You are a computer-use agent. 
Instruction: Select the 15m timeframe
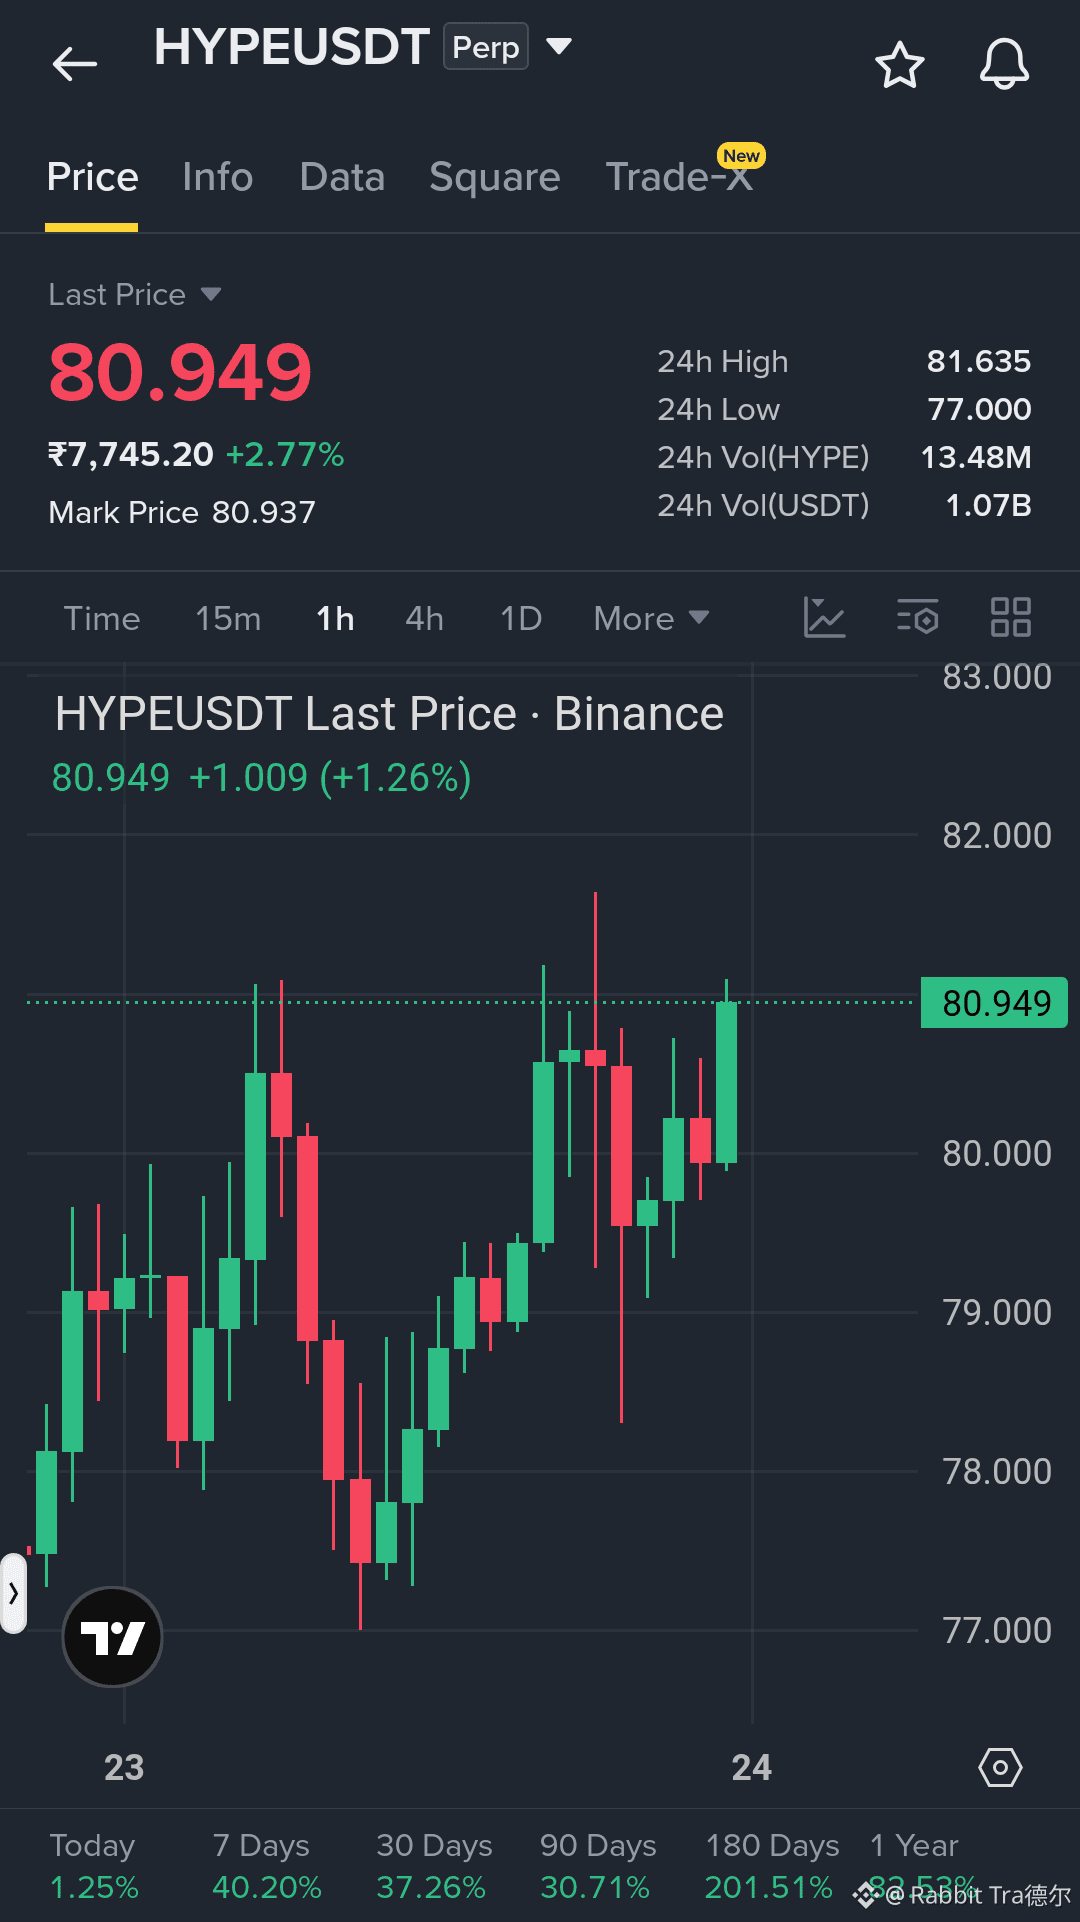click(x=228, y=618)
